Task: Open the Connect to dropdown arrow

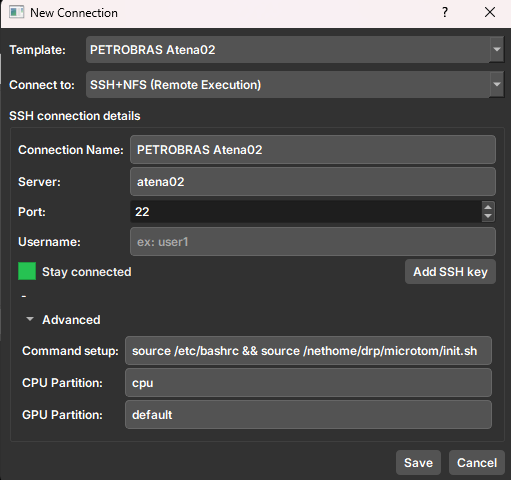Action: coord(497,84)
